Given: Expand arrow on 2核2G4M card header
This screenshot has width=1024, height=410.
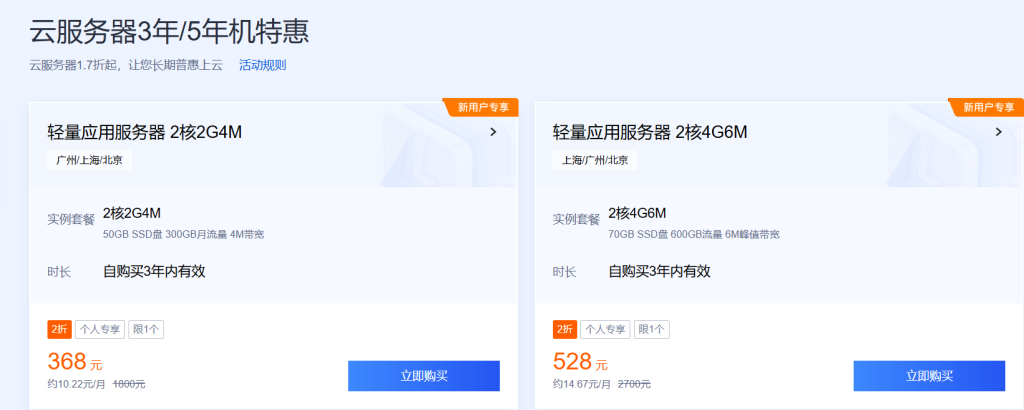Looking at the screenshot, I should (493, 132).
